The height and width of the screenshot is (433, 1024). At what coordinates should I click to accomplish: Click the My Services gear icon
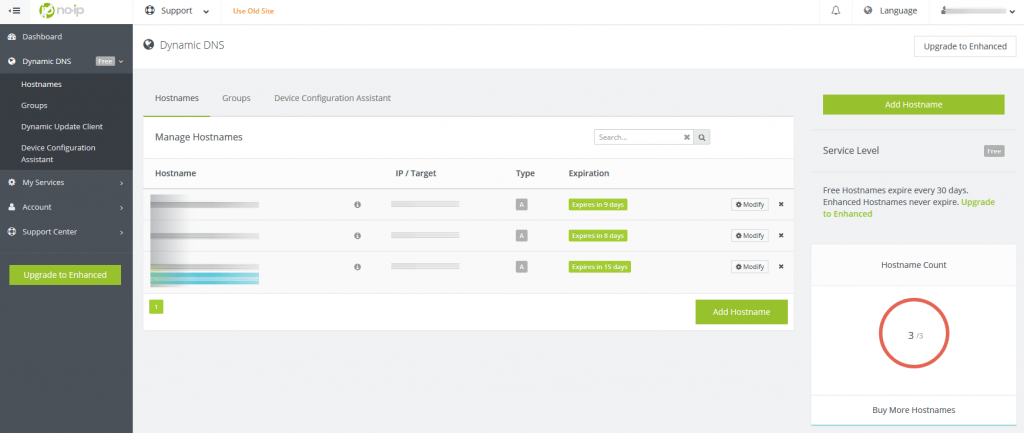coord(12,182)
